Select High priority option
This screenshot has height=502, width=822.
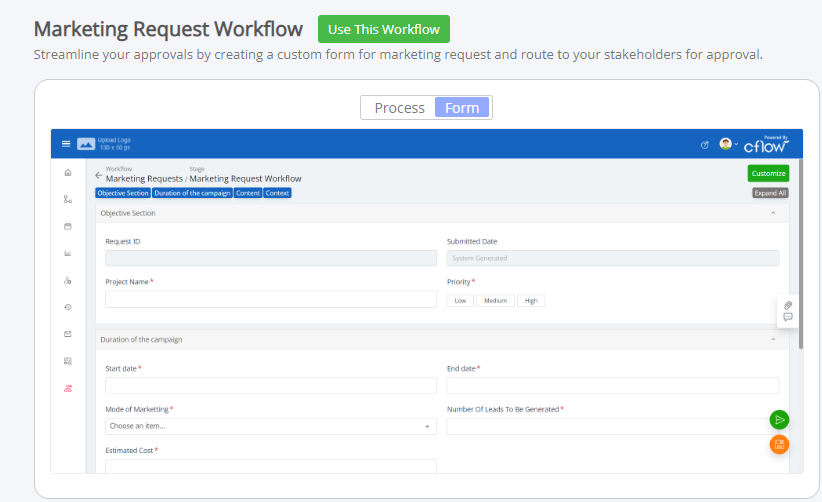[x=531, y=301]
